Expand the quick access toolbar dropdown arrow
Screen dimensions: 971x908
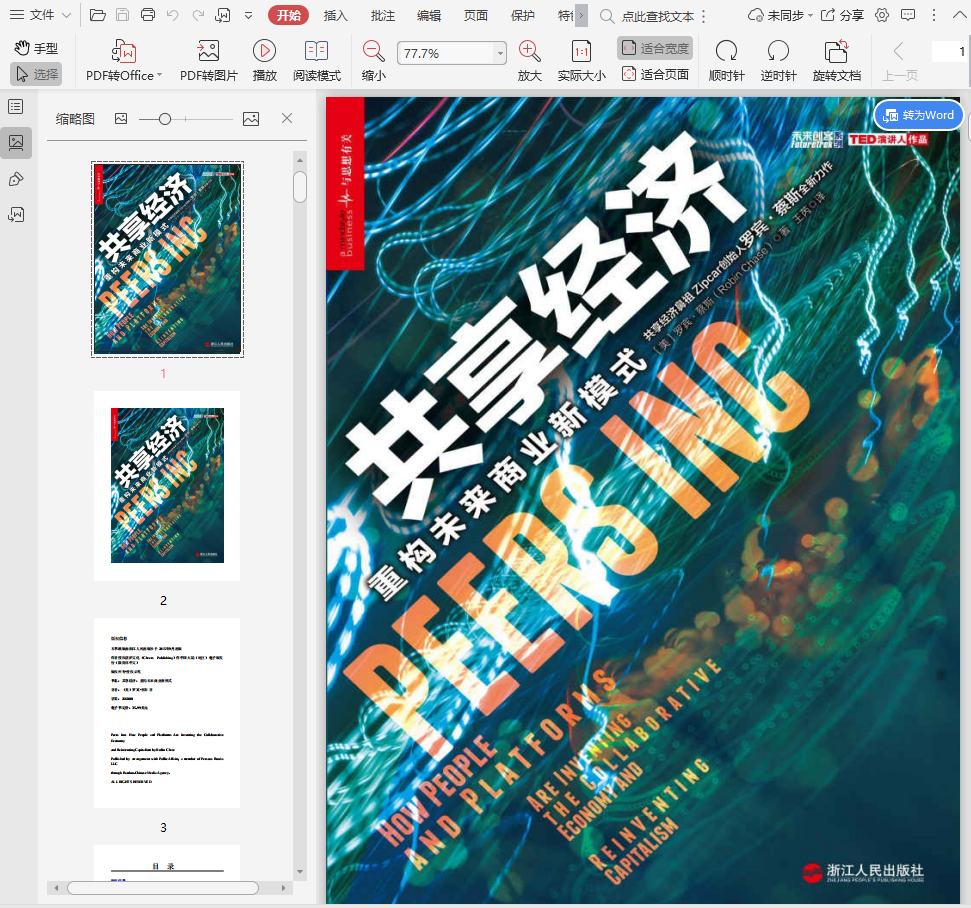pyautogui.click(x=248, y=15)
